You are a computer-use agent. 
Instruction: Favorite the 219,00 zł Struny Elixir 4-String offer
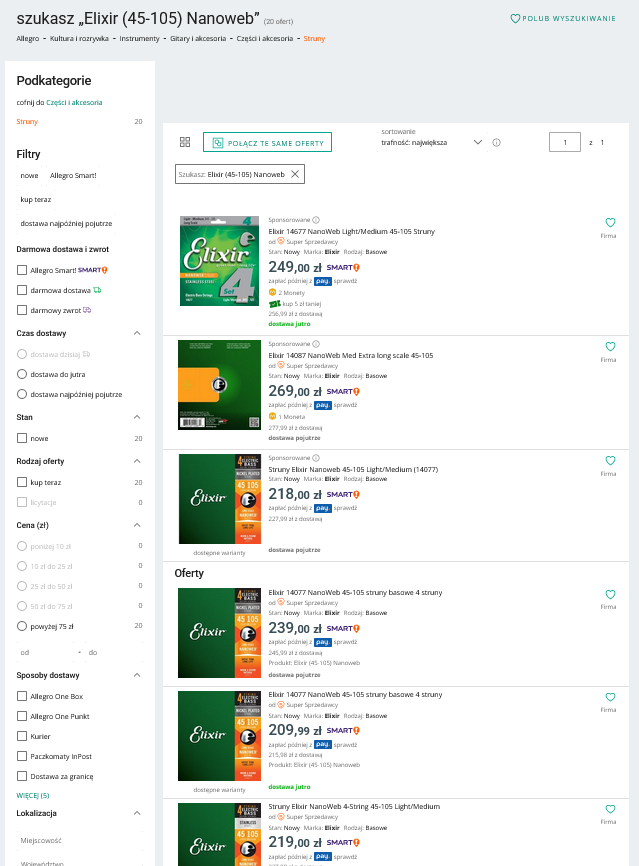click(610, 809)
